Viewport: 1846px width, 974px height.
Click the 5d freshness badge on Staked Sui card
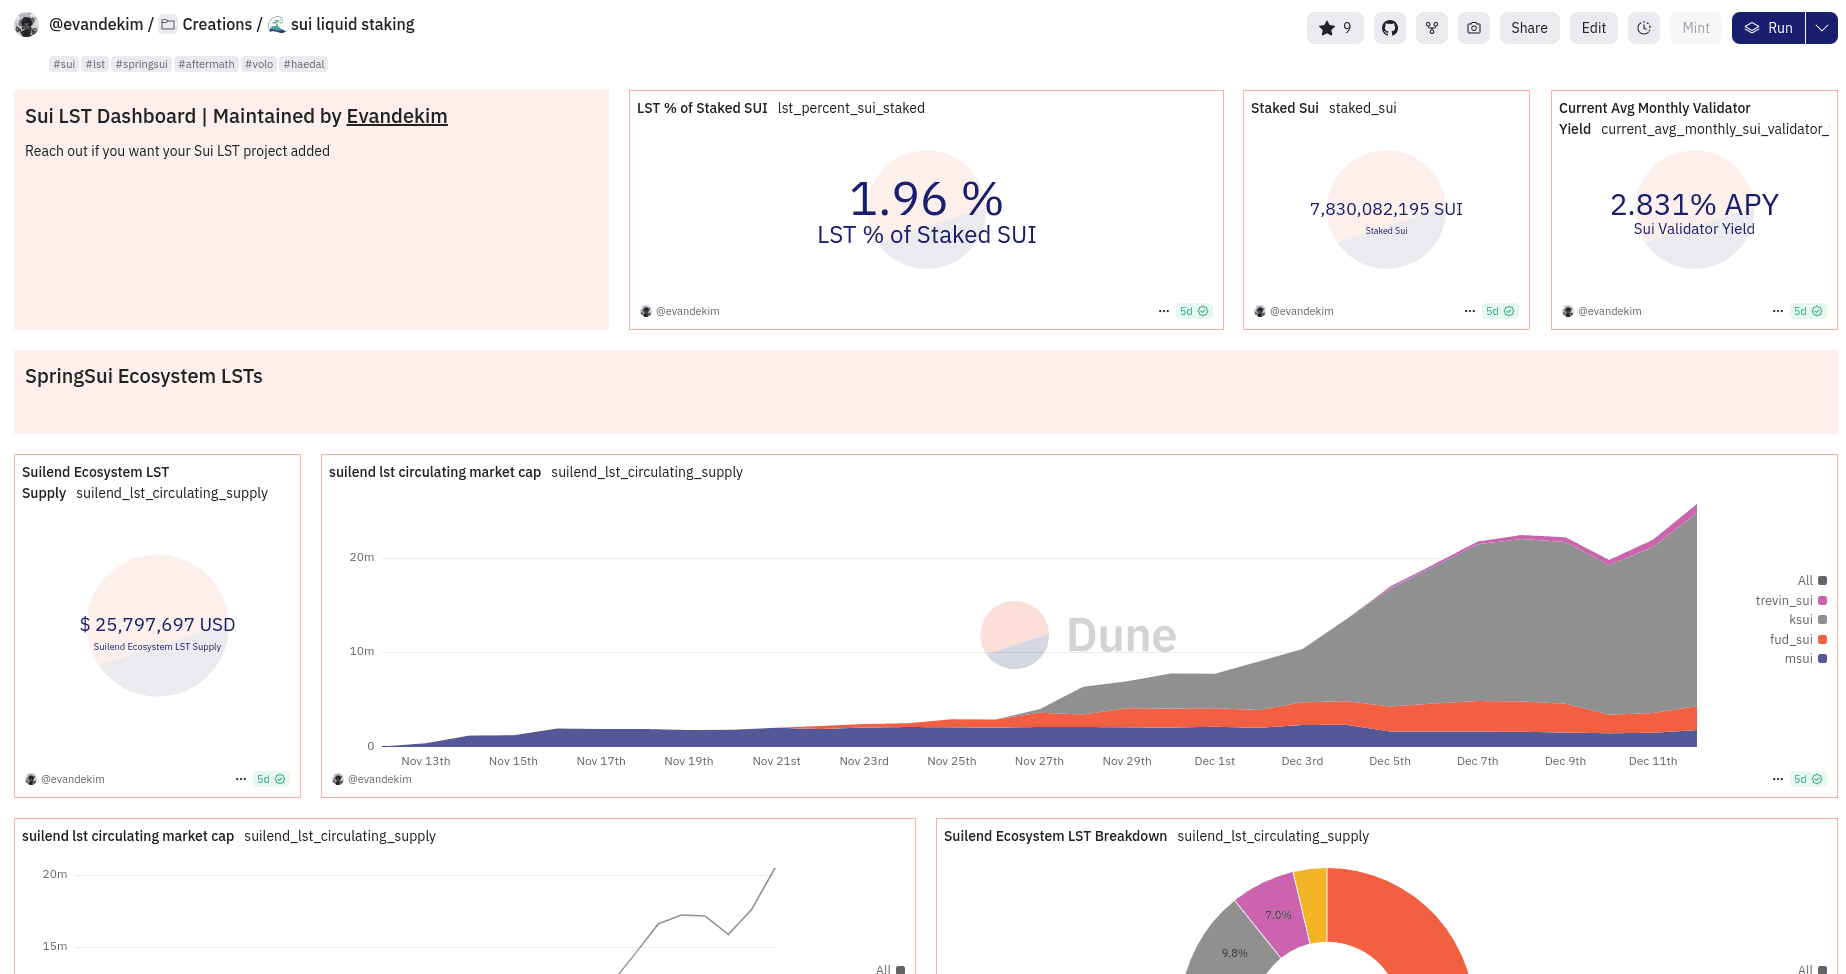(1500, 311)
